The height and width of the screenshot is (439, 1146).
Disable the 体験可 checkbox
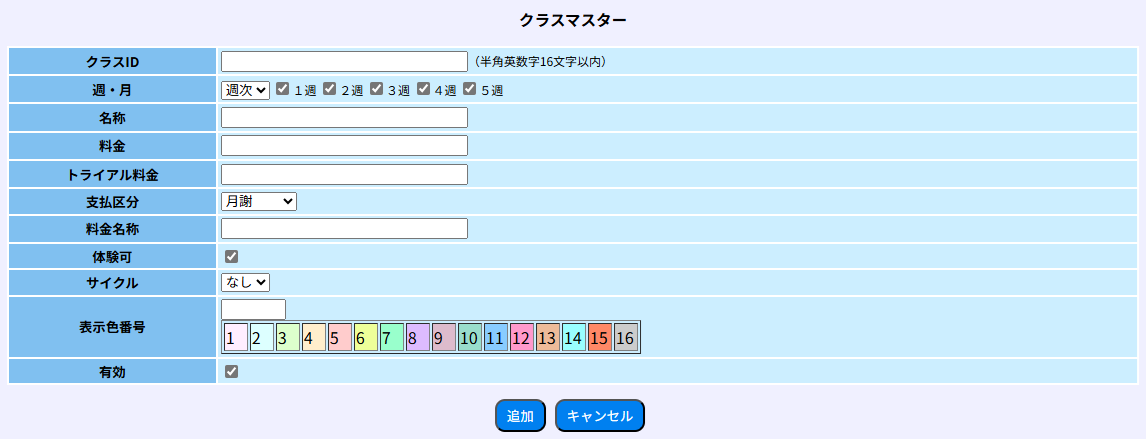pyautogui.click(x=232, y=257)
